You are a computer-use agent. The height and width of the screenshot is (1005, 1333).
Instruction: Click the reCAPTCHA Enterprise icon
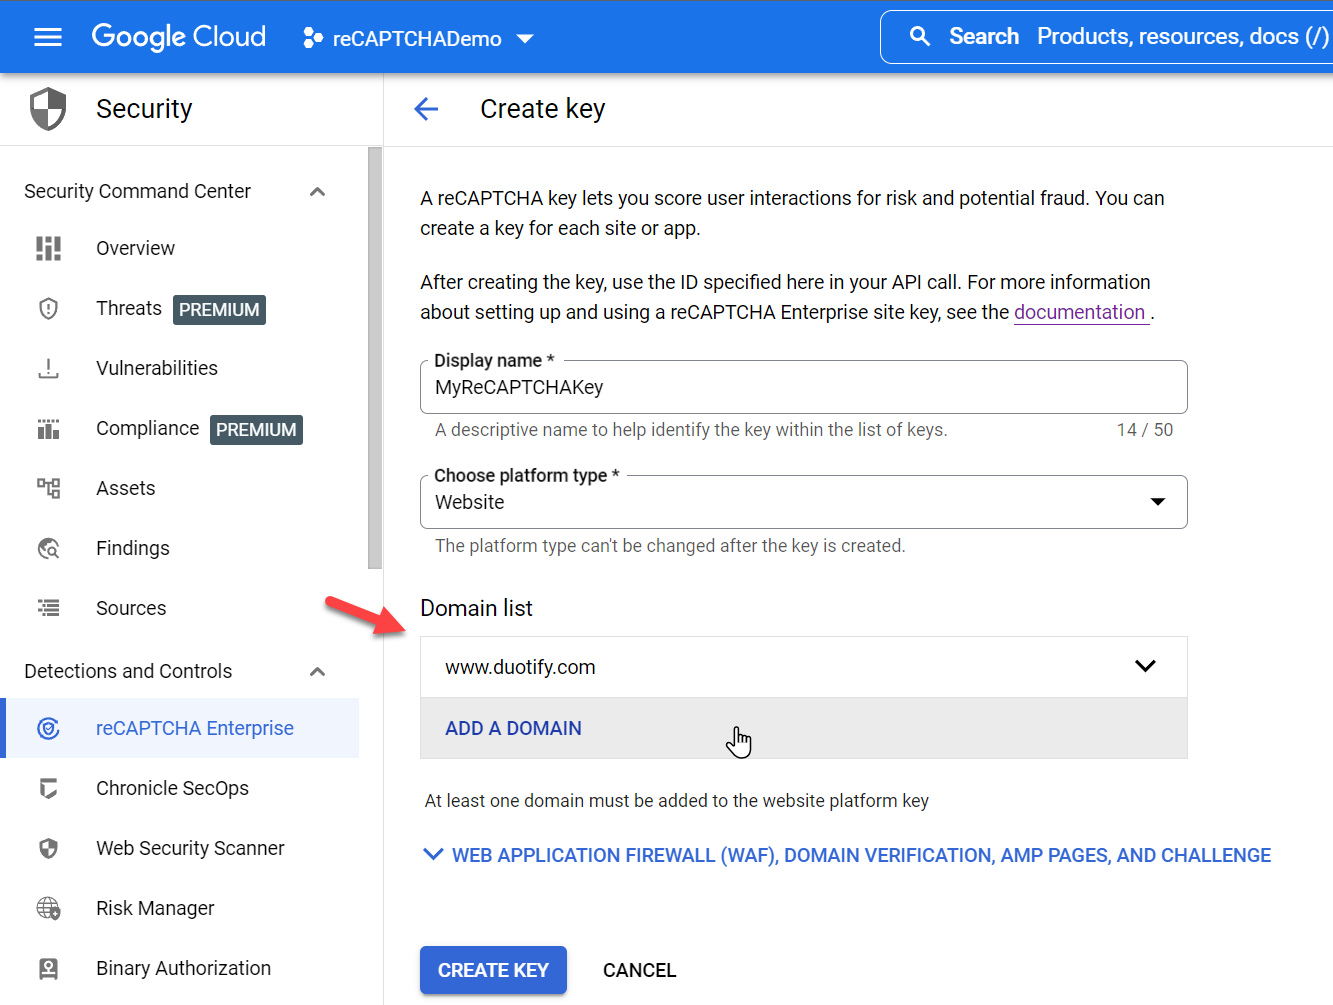(48, 728)
